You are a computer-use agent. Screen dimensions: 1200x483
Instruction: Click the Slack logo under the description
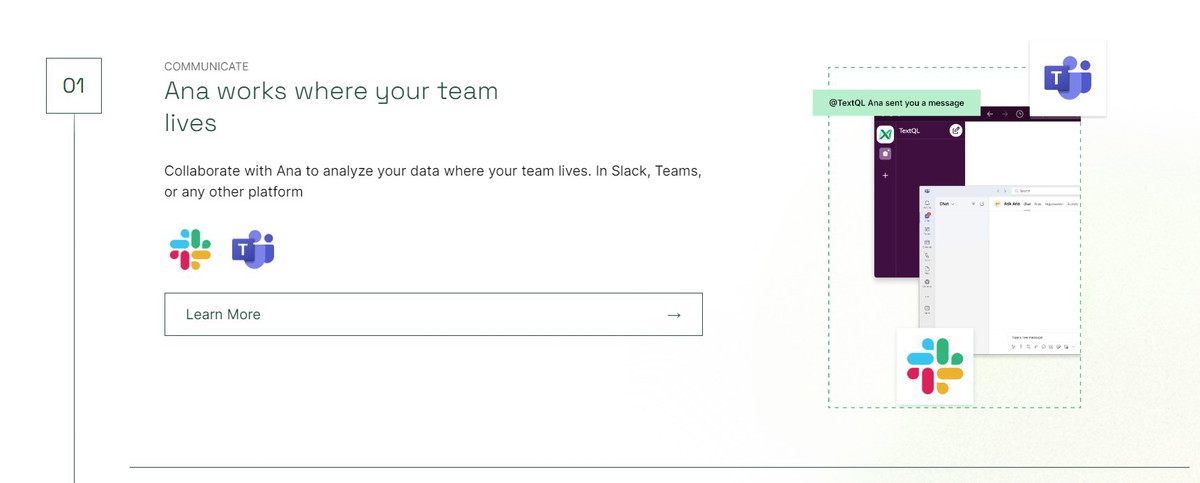(190, 249)
